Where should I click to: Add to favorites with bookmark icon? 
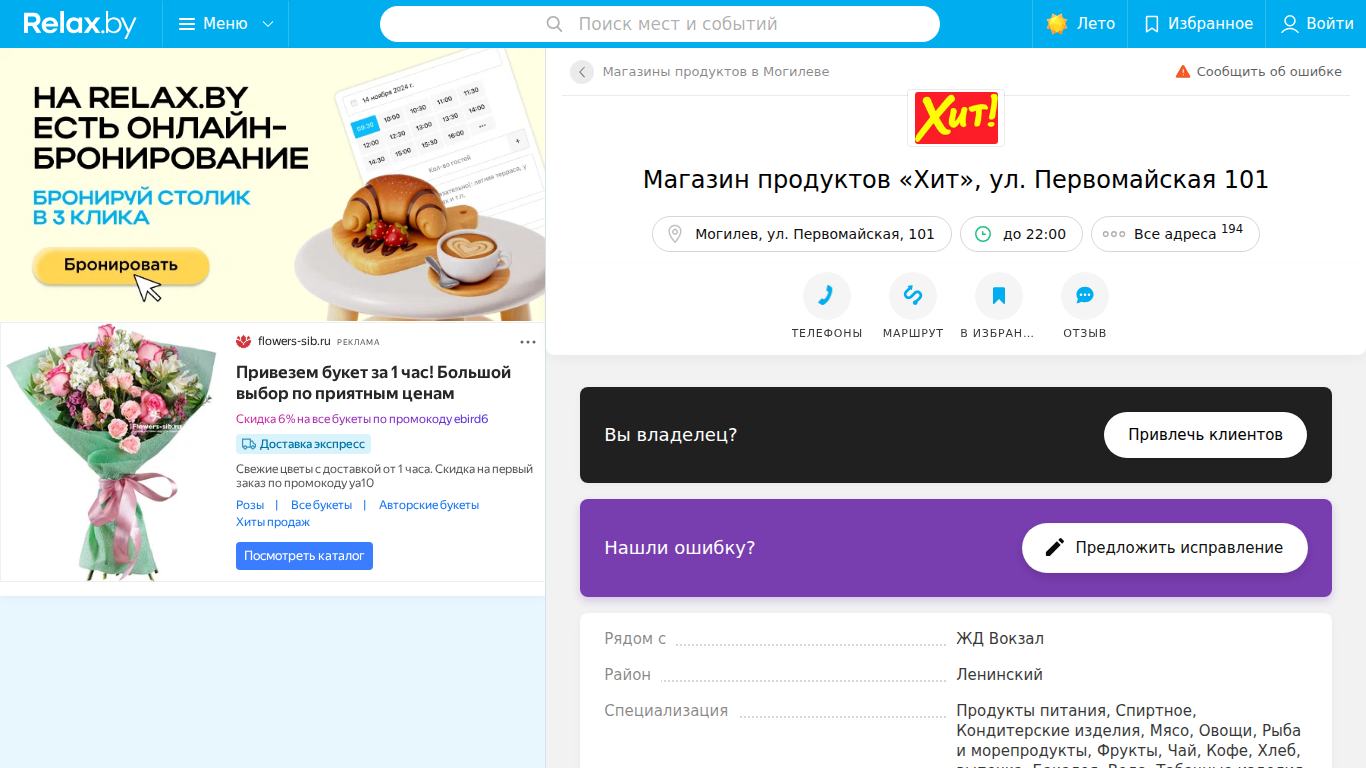coord(999,296)
